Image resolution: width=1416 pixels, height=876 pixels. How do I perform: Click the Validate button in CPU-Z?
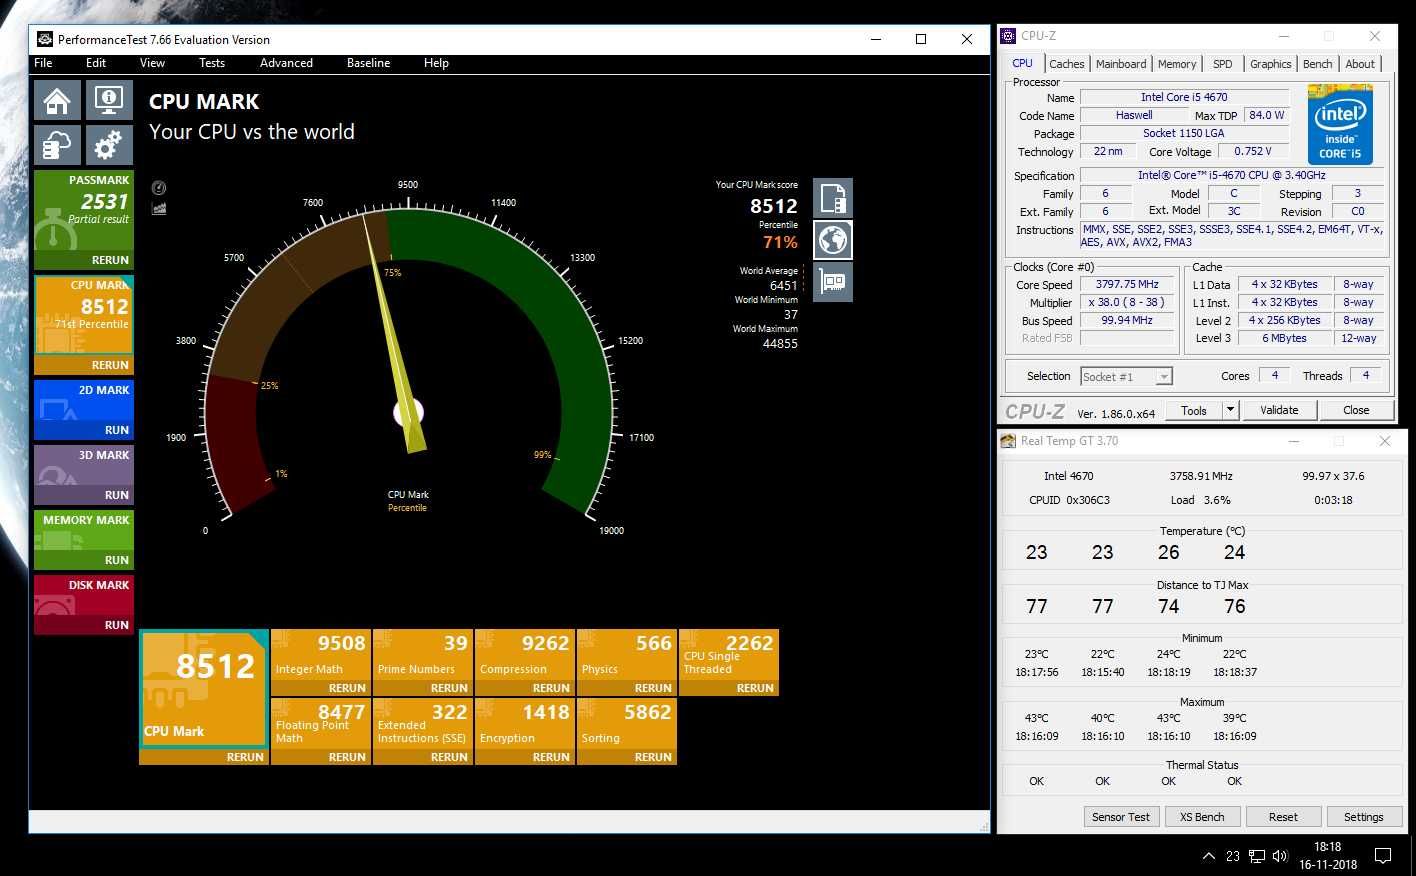point(1279,410)
